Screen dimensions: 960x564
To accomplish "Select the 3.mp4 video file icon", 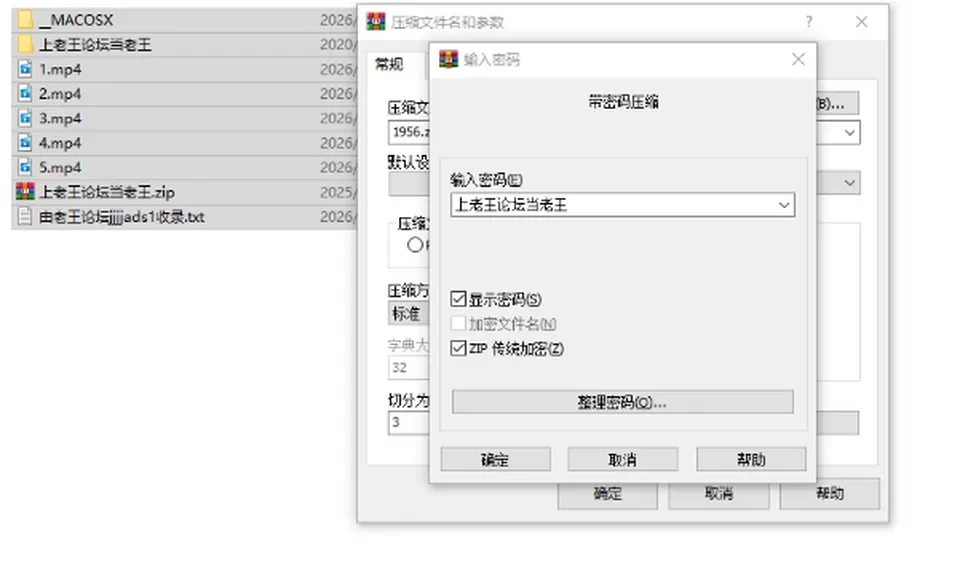I will click(24, 118).
